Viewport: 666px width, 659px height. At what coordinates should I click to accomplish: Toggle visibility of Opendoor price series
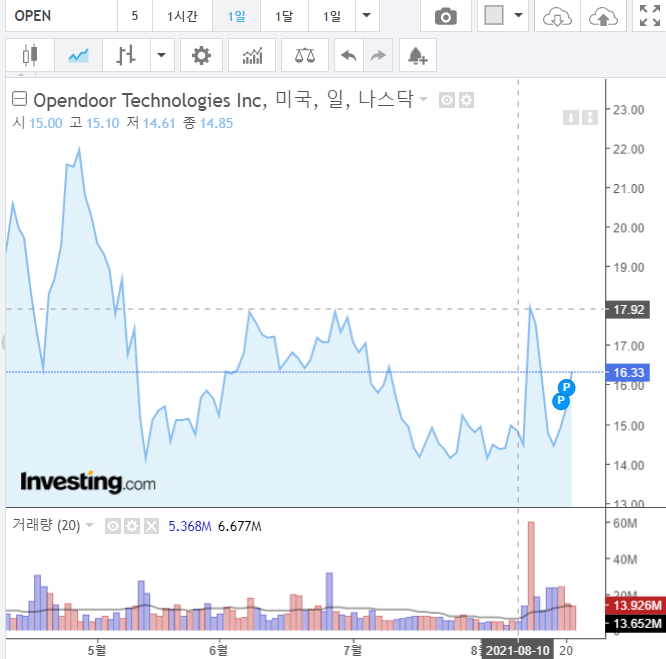[447, 100]
